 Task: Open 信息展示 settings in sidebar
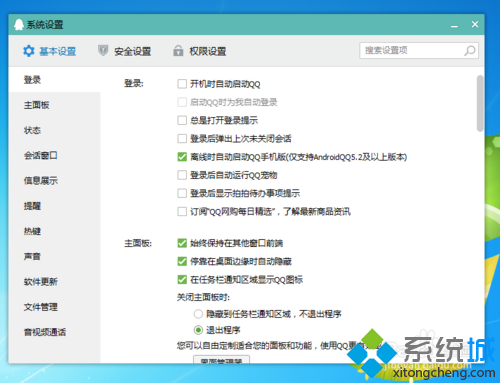click(x=55, y=181)
